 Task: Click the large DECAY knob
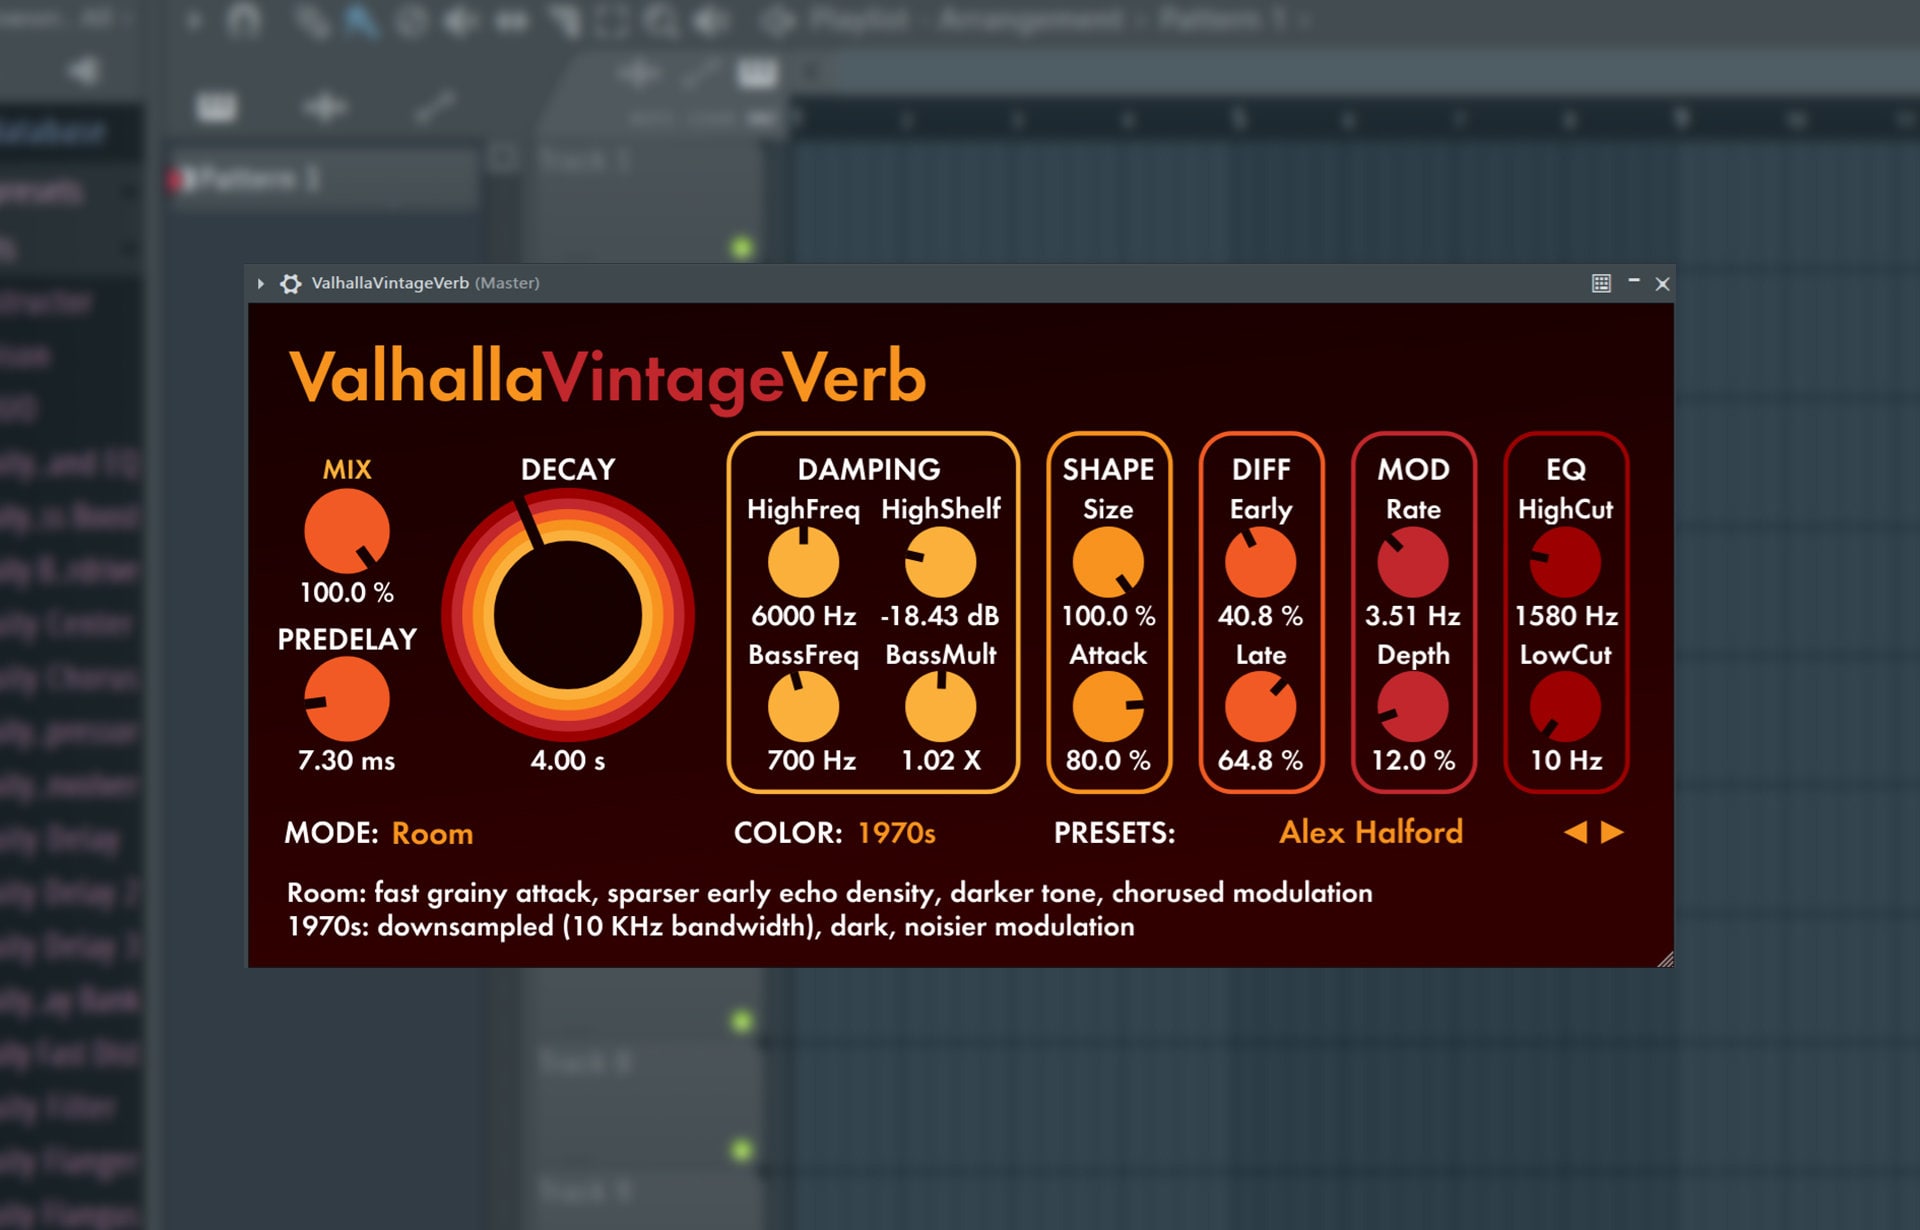[567, 615]
